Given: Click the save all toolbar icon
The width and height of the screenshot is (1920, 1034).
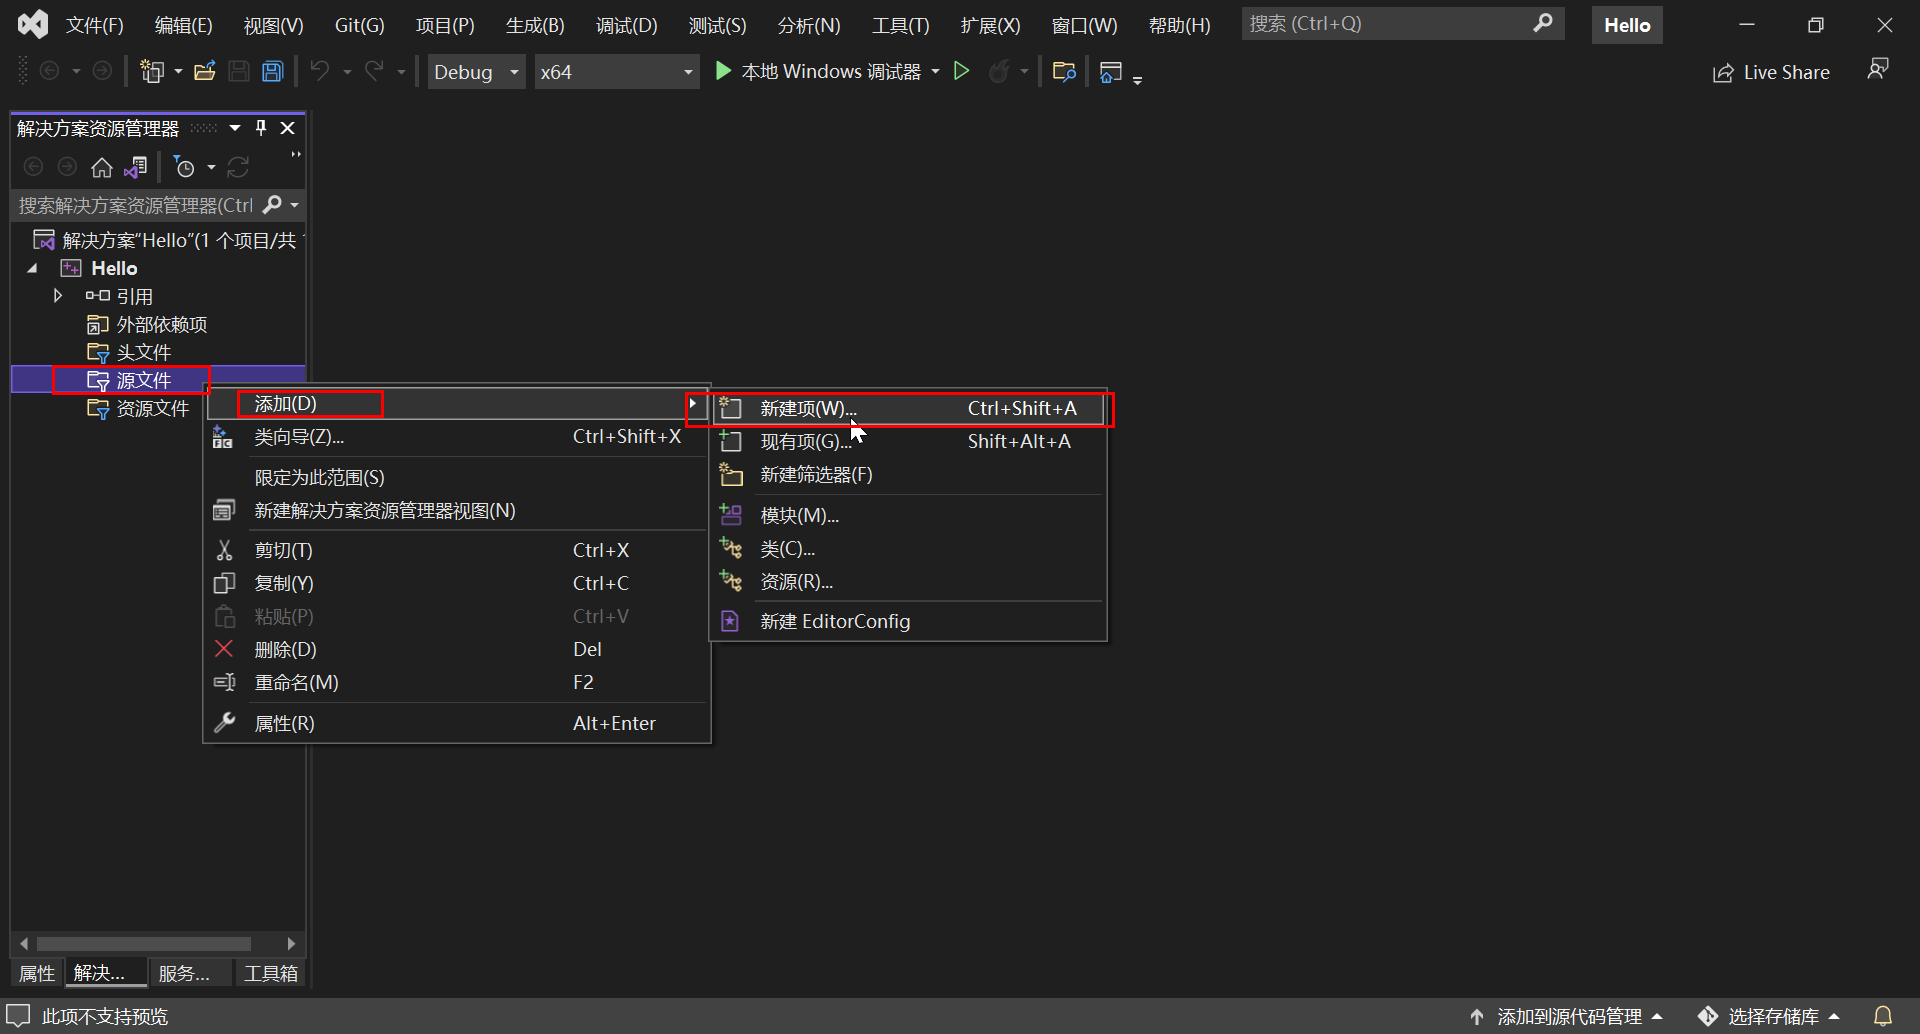Looking at the screenshot, I should (x=272, y=71).
